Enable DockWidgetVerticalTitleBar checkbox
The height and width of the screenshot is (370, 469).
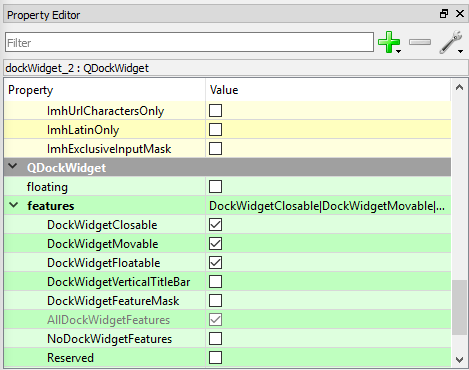pyautogui.click(x=215, y=282)
